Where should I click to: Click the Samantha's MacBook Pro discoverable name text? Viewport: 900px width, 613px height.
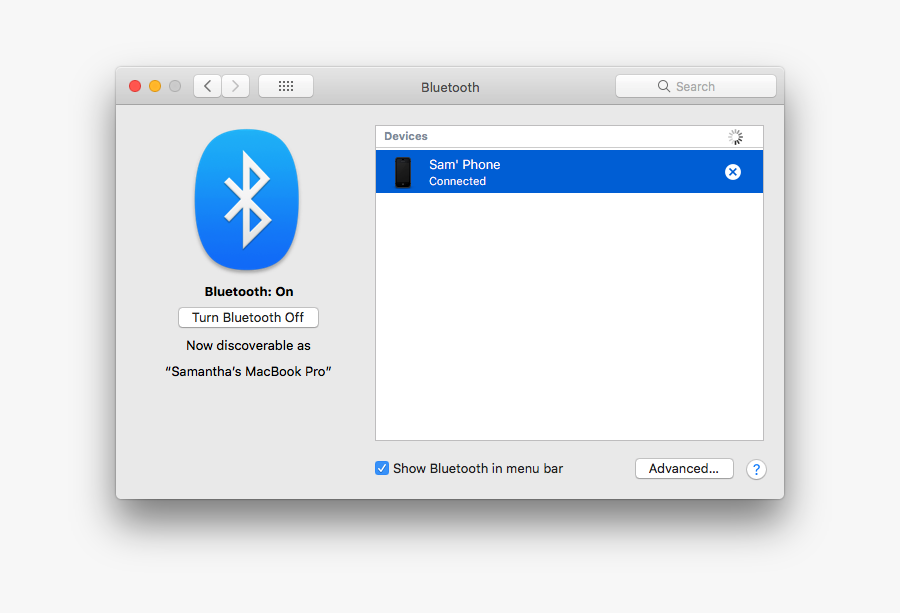248,371
